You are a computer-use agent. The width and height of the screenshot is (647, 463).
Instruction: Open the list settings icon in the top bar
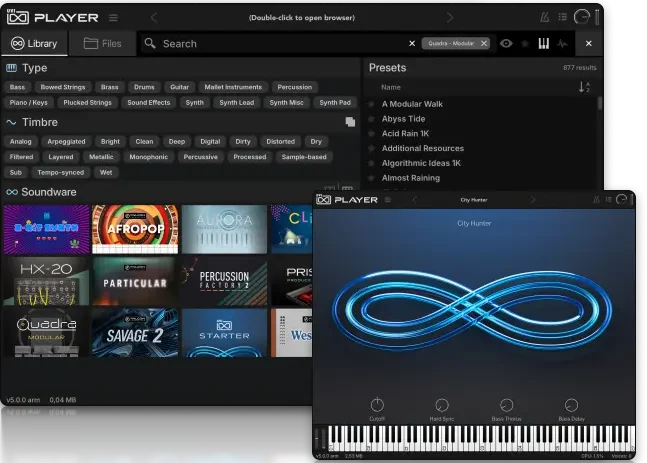click(562, 17)
